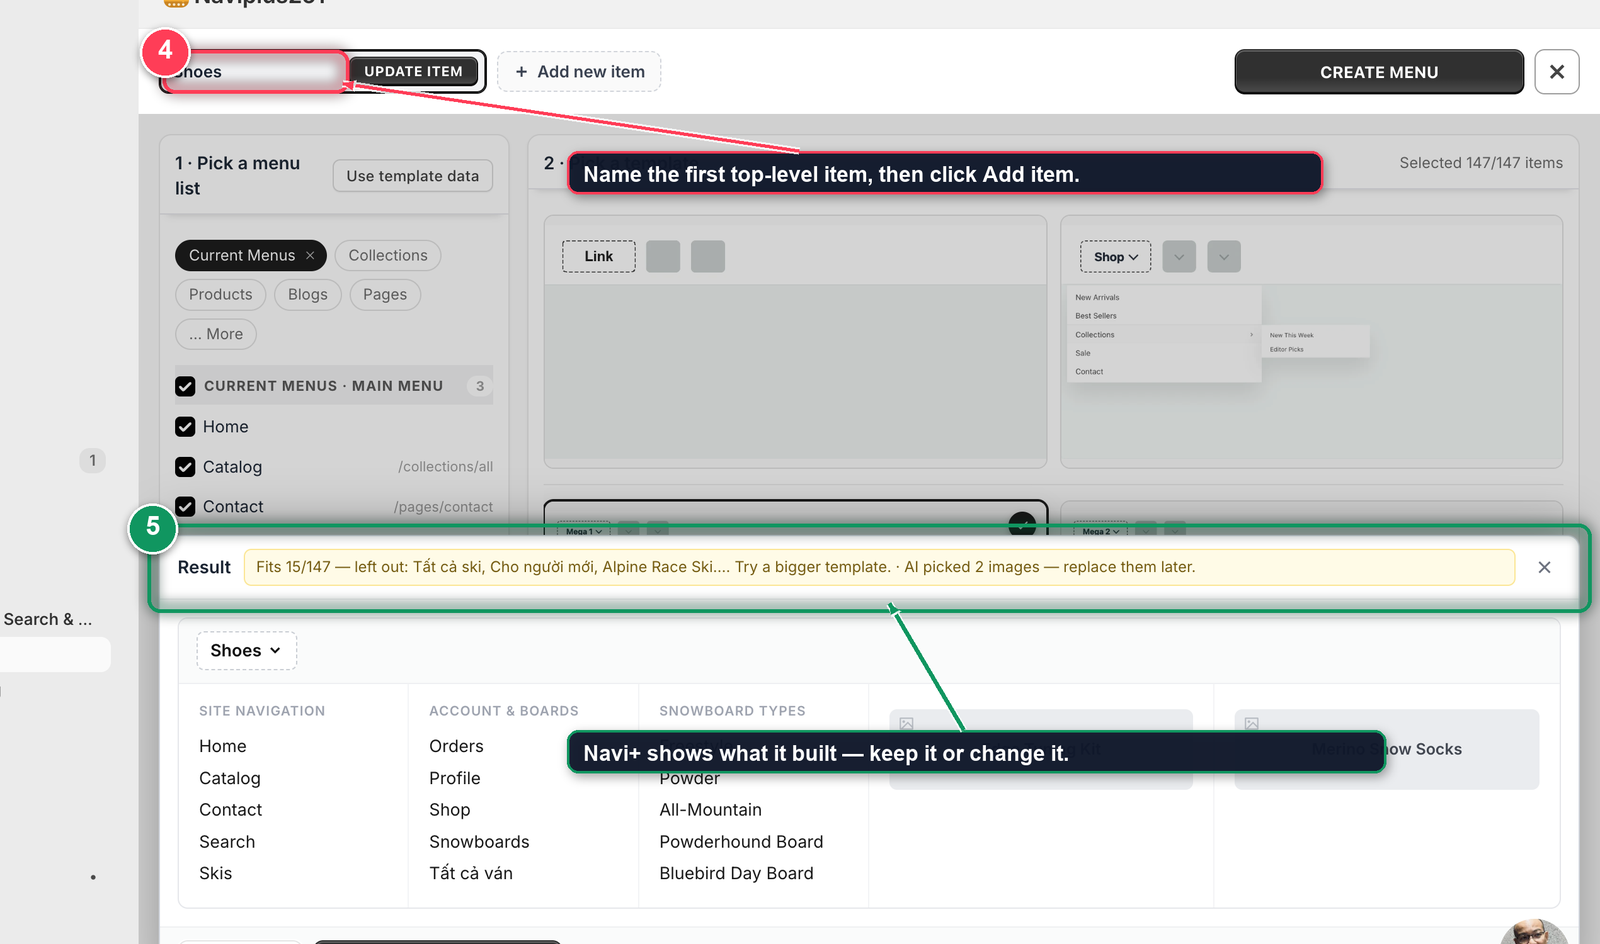
Task: Open the Profile link under Account & Boards
Action: [x=455, y=778]
